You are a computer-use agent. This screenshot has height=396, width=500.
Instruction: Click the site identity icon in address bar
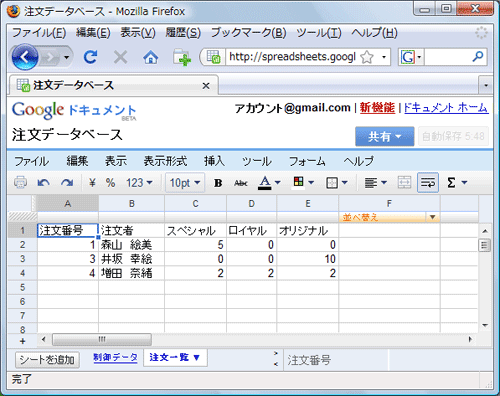(x=213, y=57)
